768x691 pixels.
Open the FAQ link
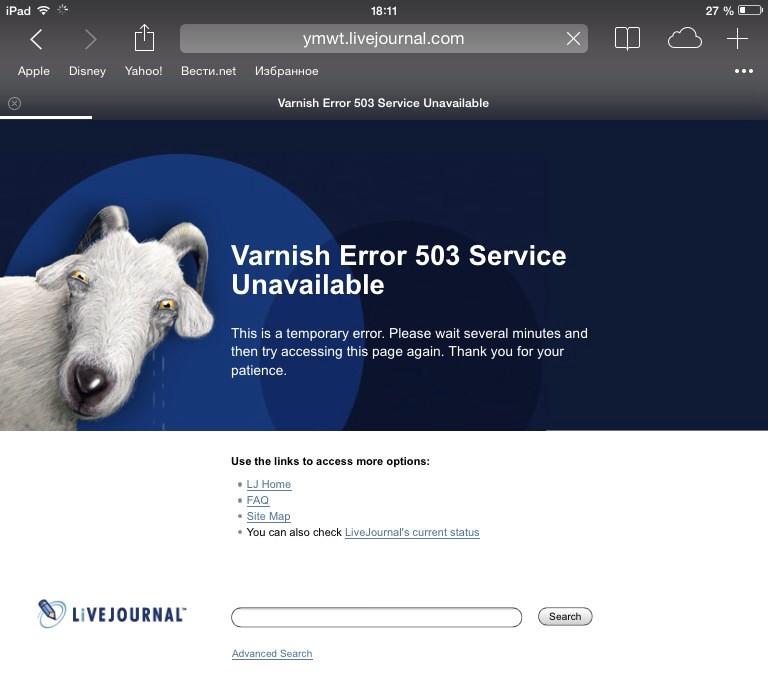point(258,500)
